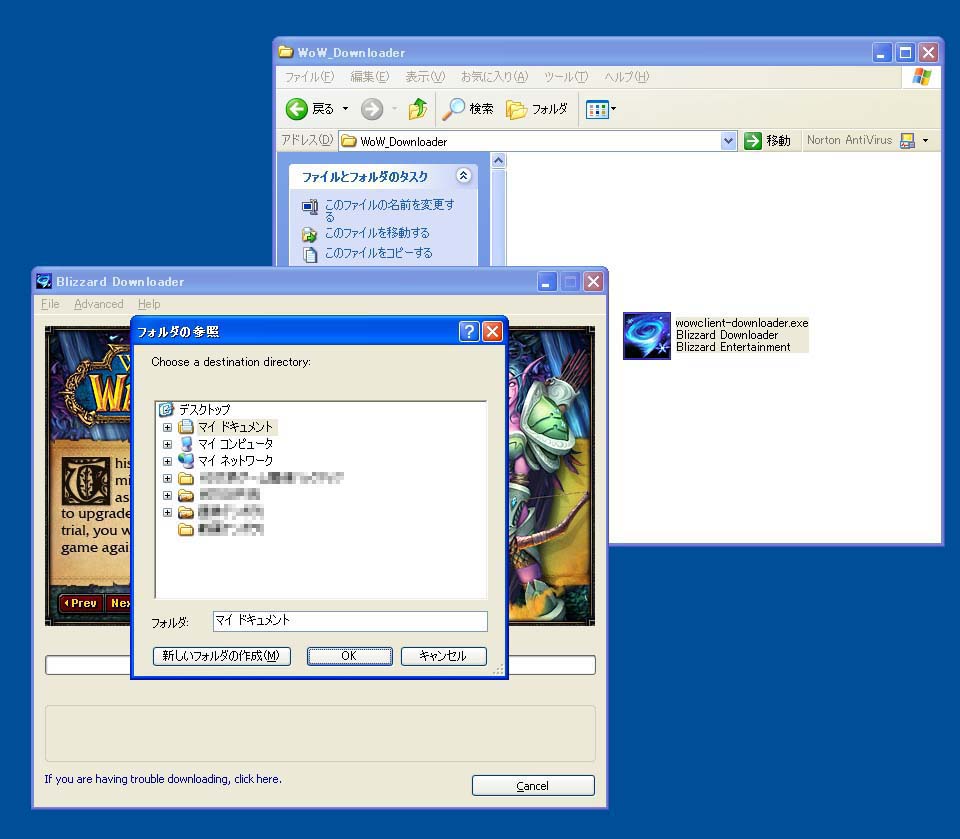Click rename file task icon in side panel

point(310,206)
